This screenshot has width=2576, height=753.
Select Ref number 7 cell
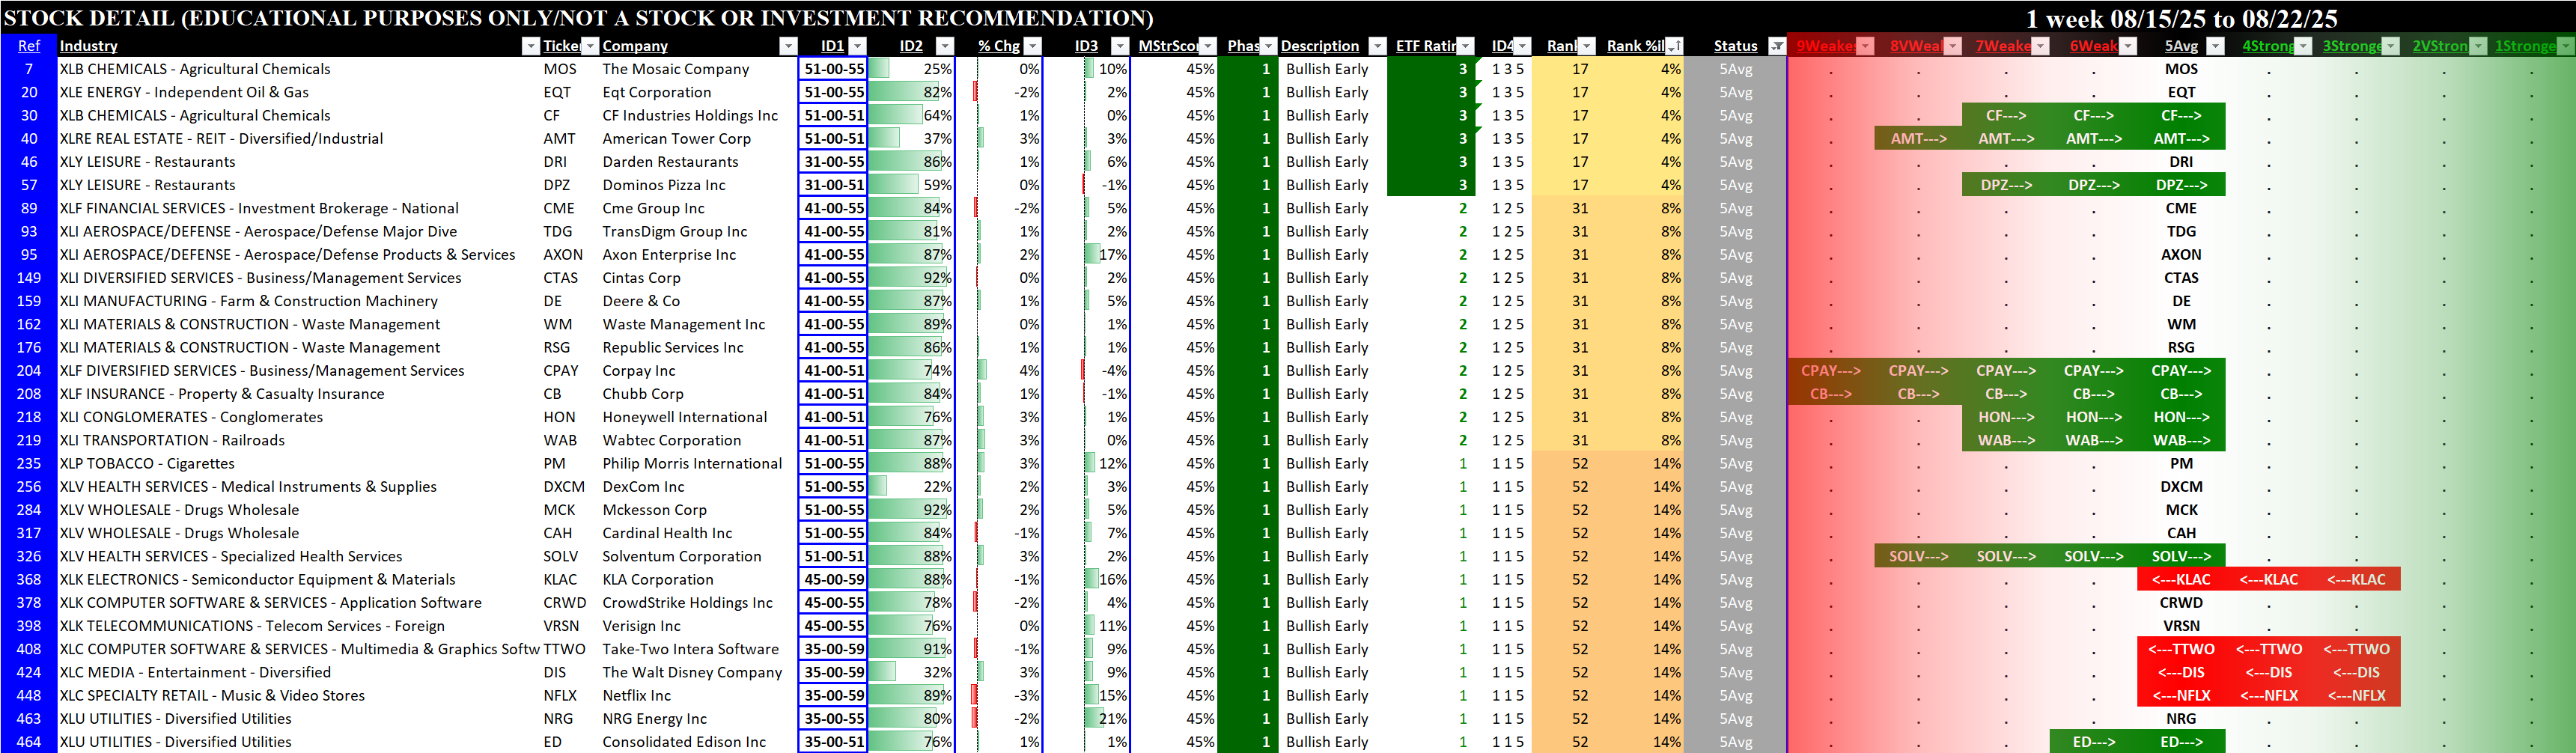(29, 69)
